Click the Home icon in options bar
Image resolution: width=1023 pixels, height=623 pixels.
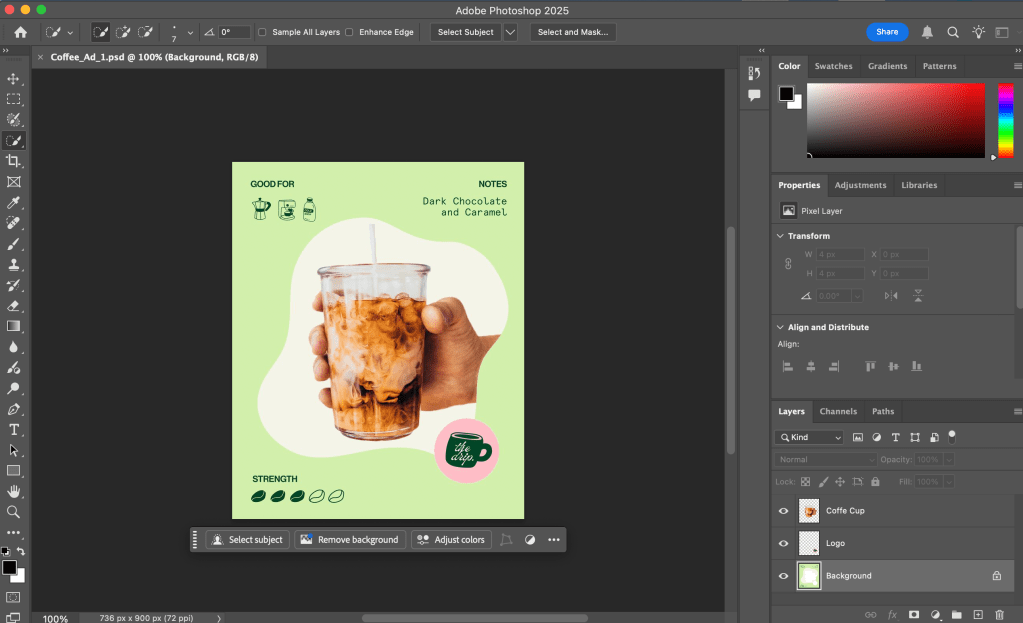(x=20, y=32)
